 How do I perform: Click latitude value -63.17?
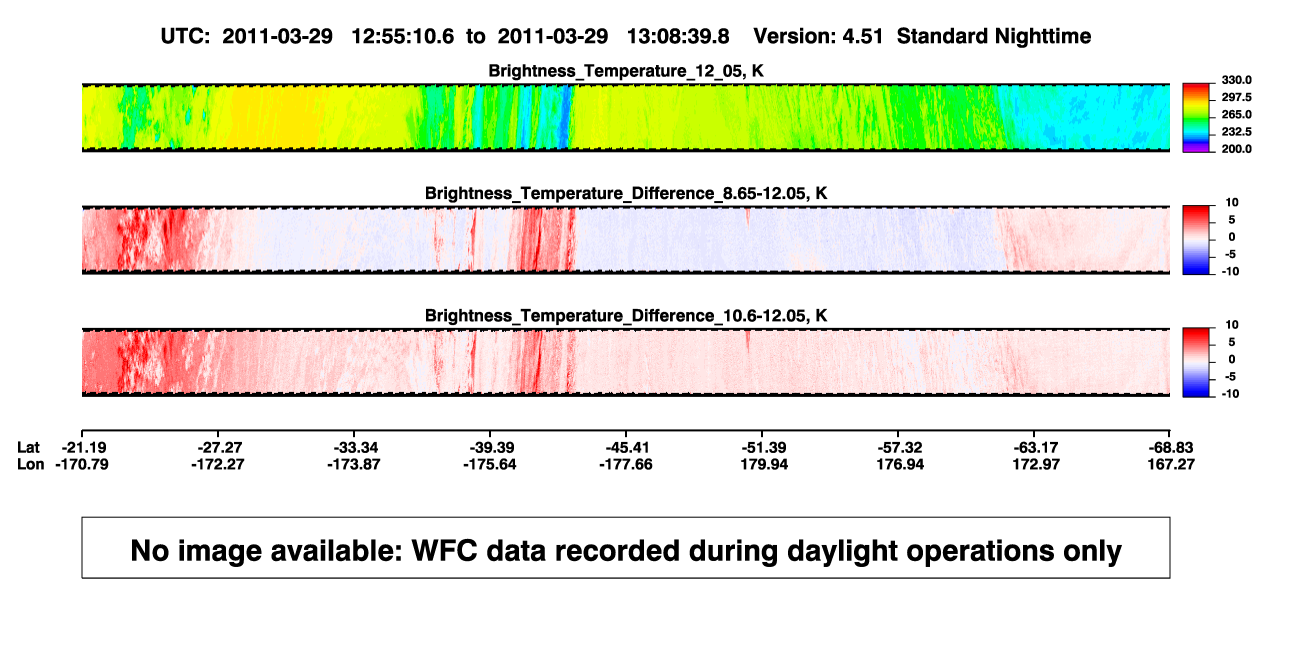point(1035,447)
